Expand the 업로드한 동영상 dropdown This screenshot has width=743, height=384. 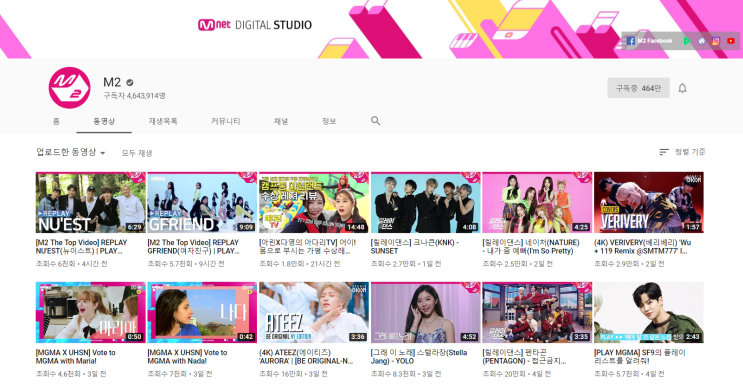[71, 152]
